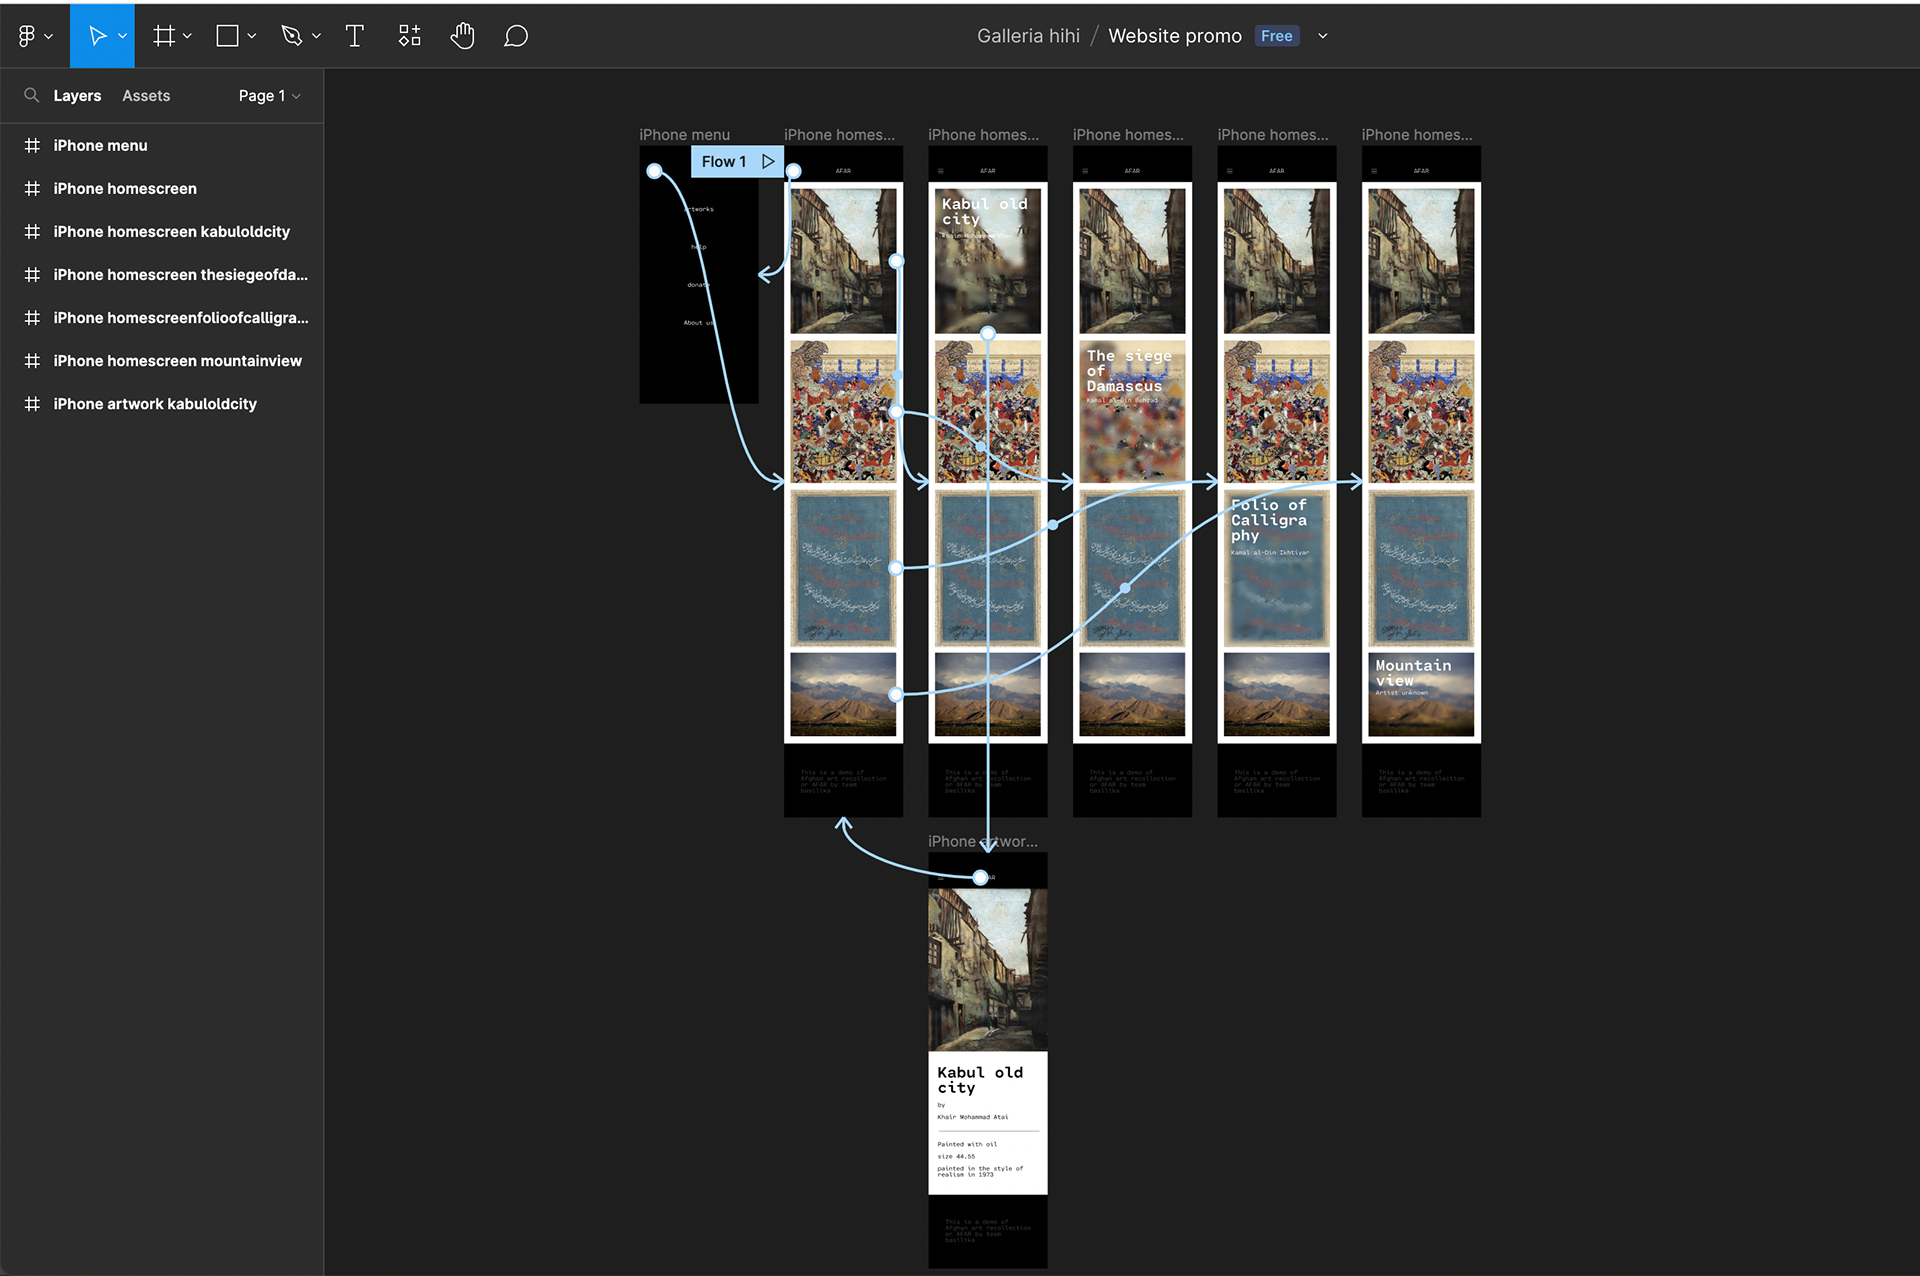Viewport: 1920px width, 1276px height.
Task: Click frame icon beside homescreenfolioofcalligra... layer
Action: click(32, 318)
